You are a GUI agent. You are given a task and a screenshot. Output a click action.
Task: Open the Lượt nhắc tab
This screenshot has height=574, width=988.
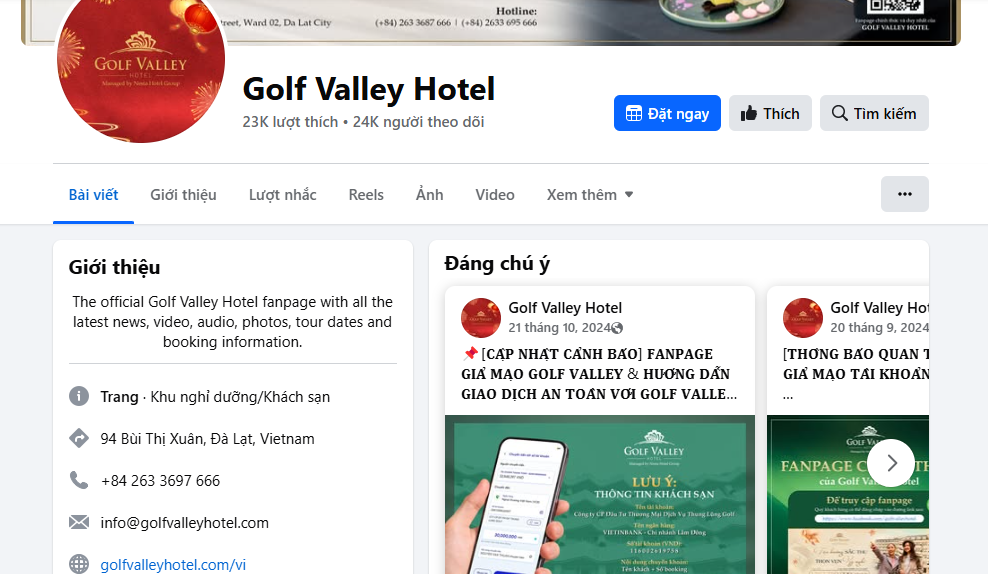pyautogui.click(x=282, y=195)
